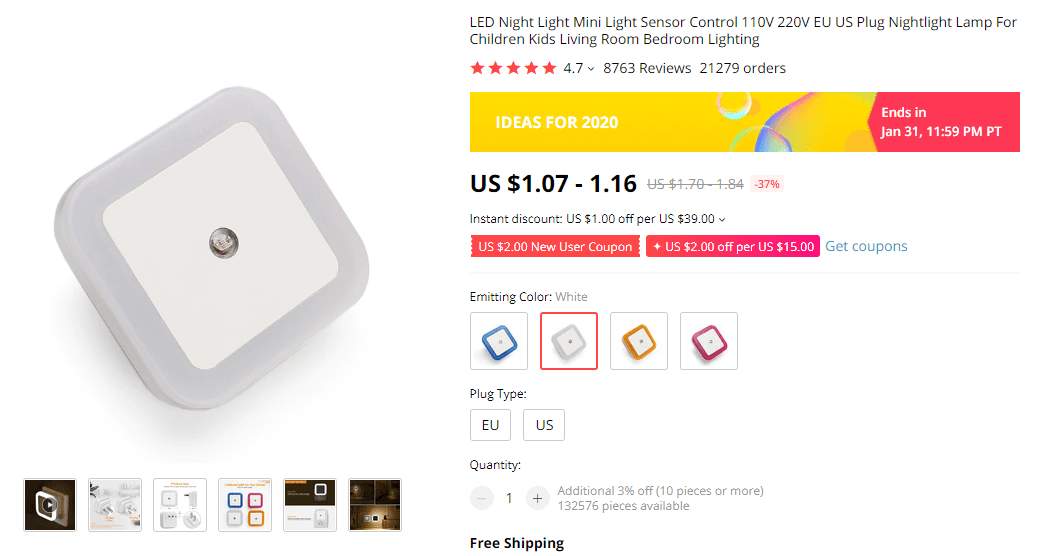Increase quantity with plus button
This screenshot has height=556, width=1047.
[538, 498]
